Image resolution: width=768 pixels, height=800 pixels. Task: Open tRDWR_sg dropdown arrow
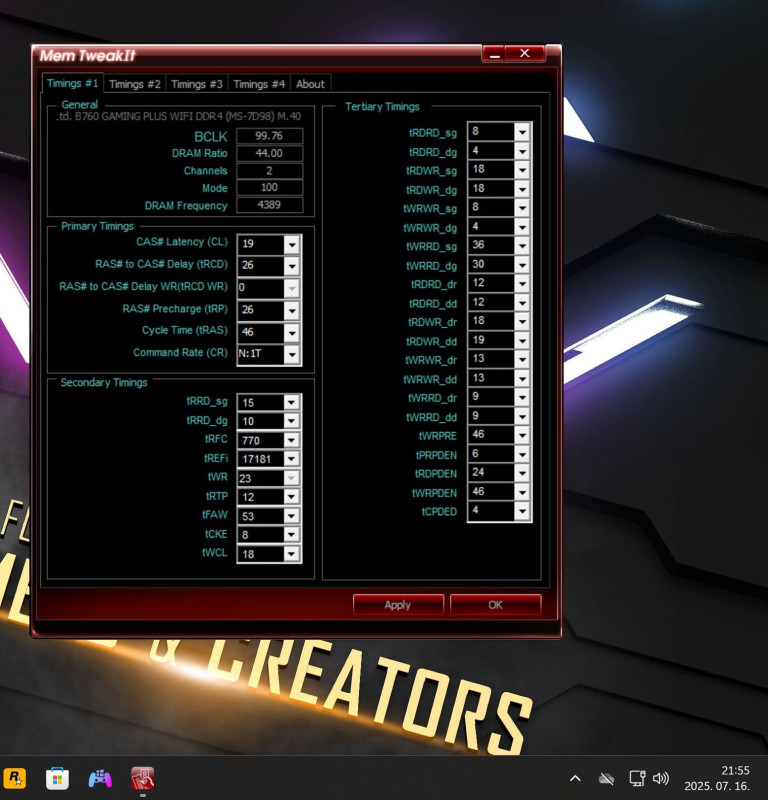coord(522,170)
